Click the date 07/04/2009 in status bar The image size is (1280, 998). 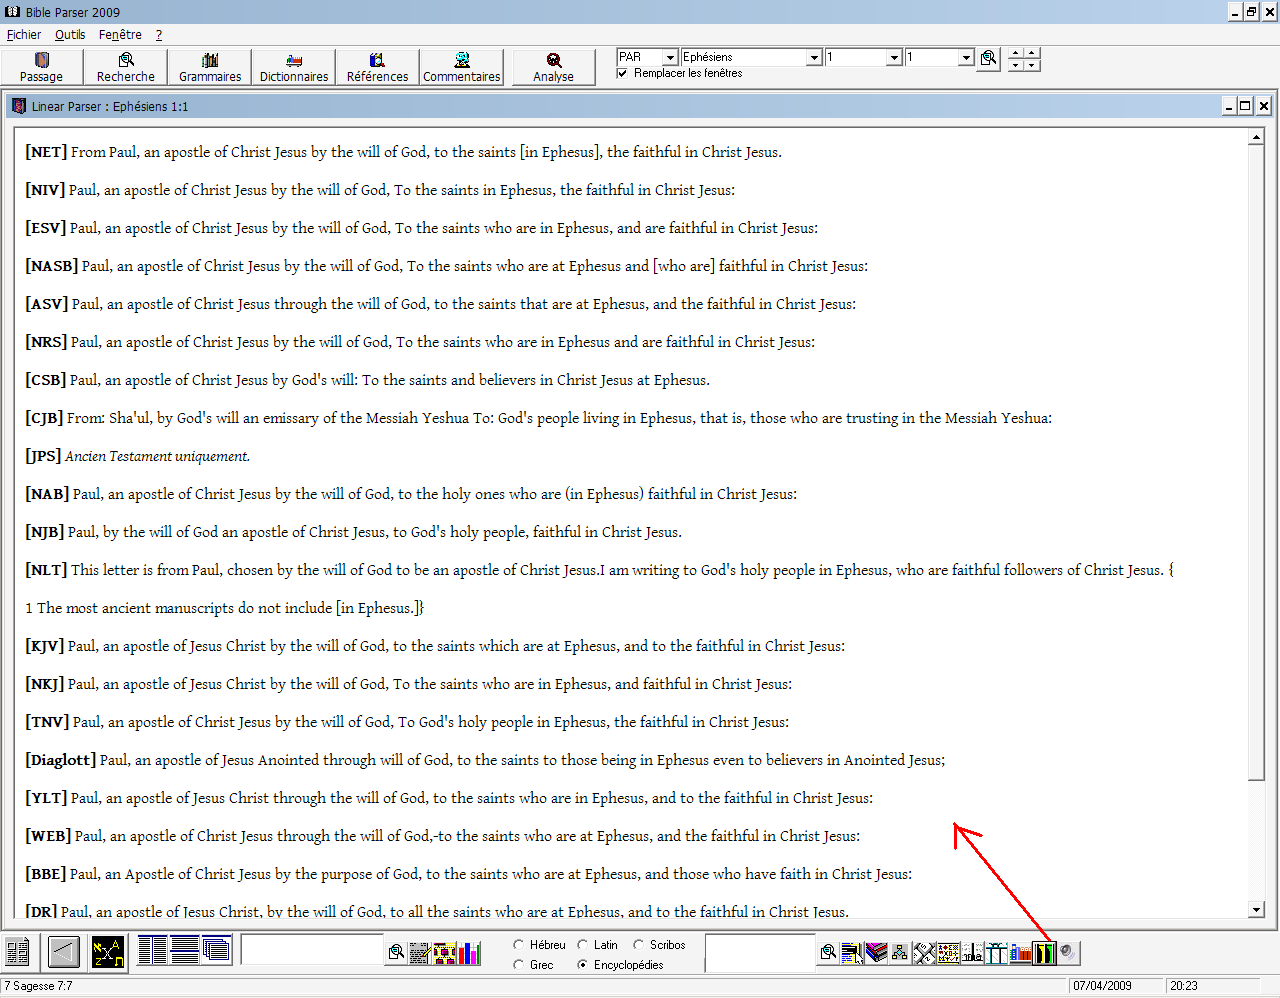pos(1102,986)
